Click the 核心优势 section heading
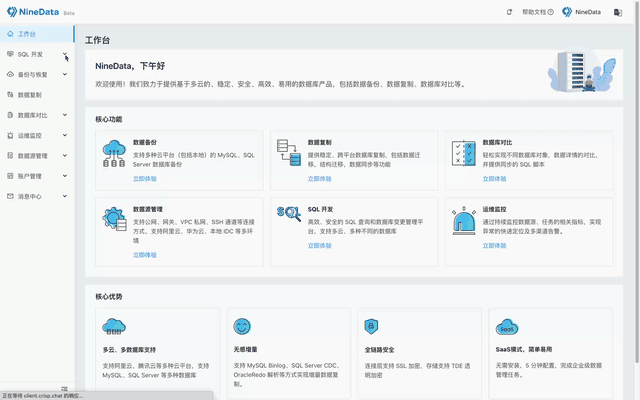640x400 pixels. [109, 297]
